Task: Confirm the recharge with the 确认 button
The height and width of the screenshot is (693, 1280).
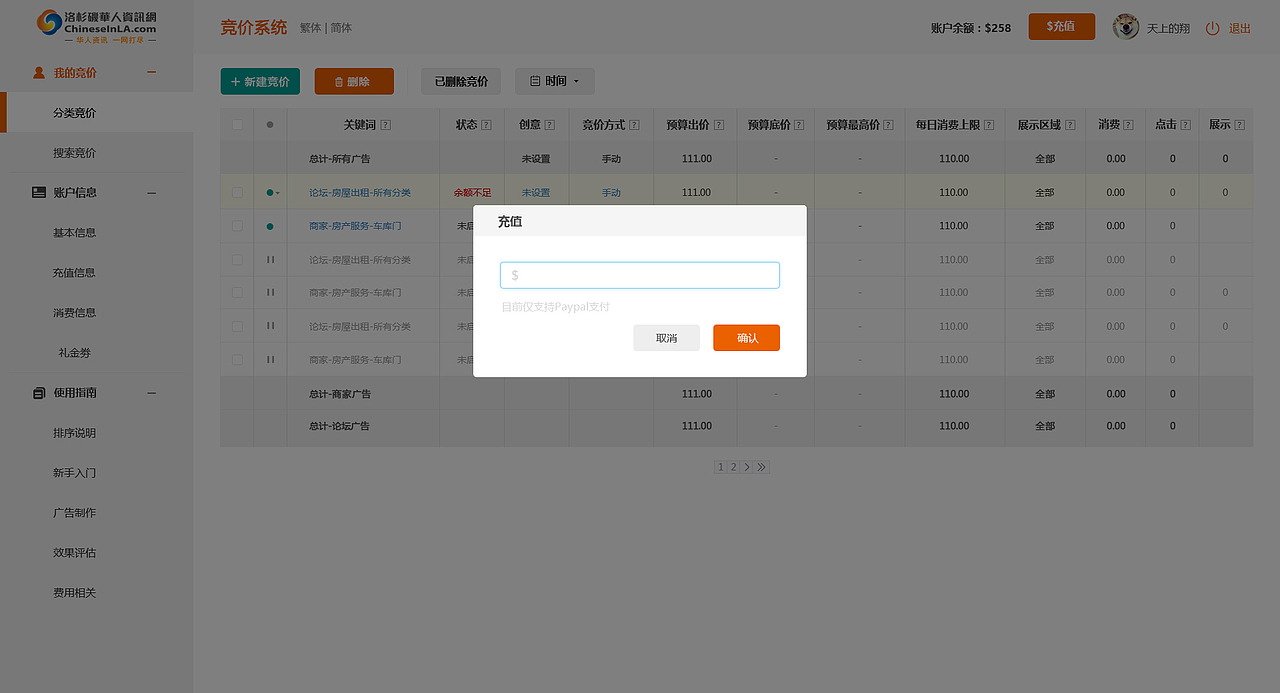Action: point(746,337)
